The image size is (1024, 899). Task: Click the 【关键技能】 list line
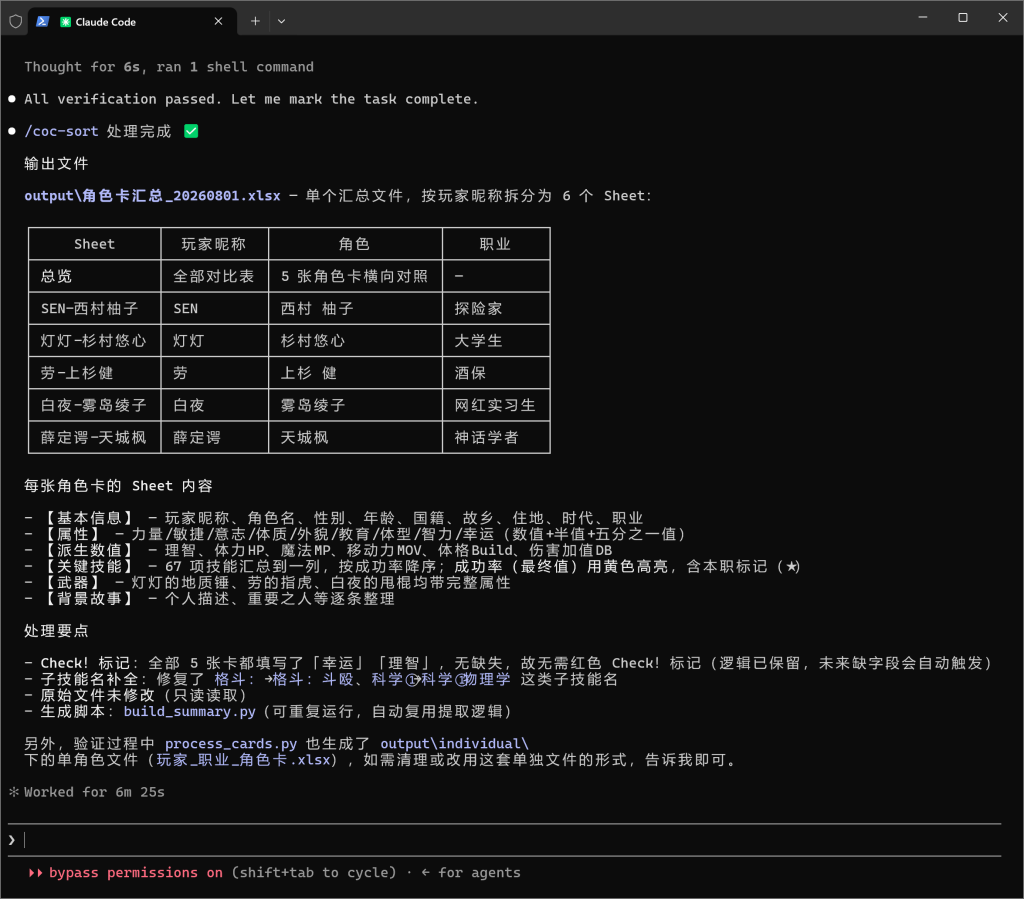(412, 567)
